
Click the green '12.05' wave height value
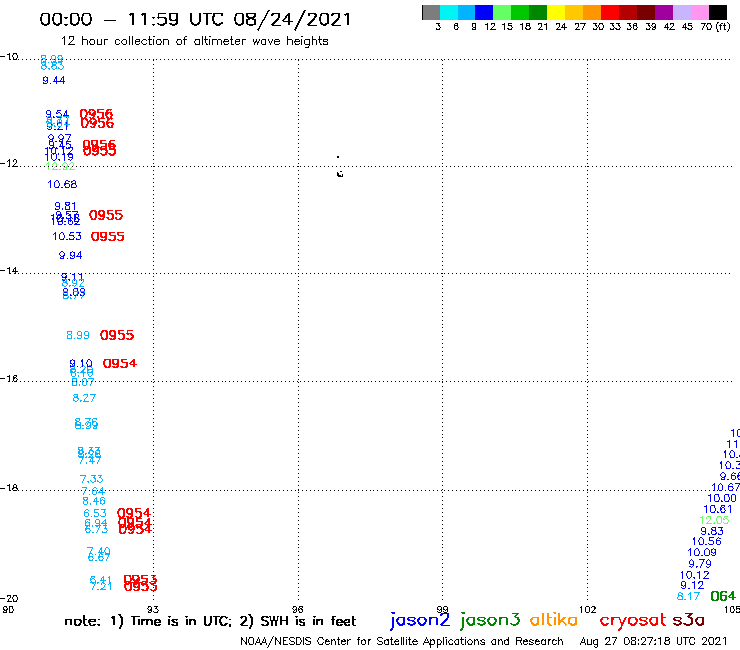(x=714, y=520)
